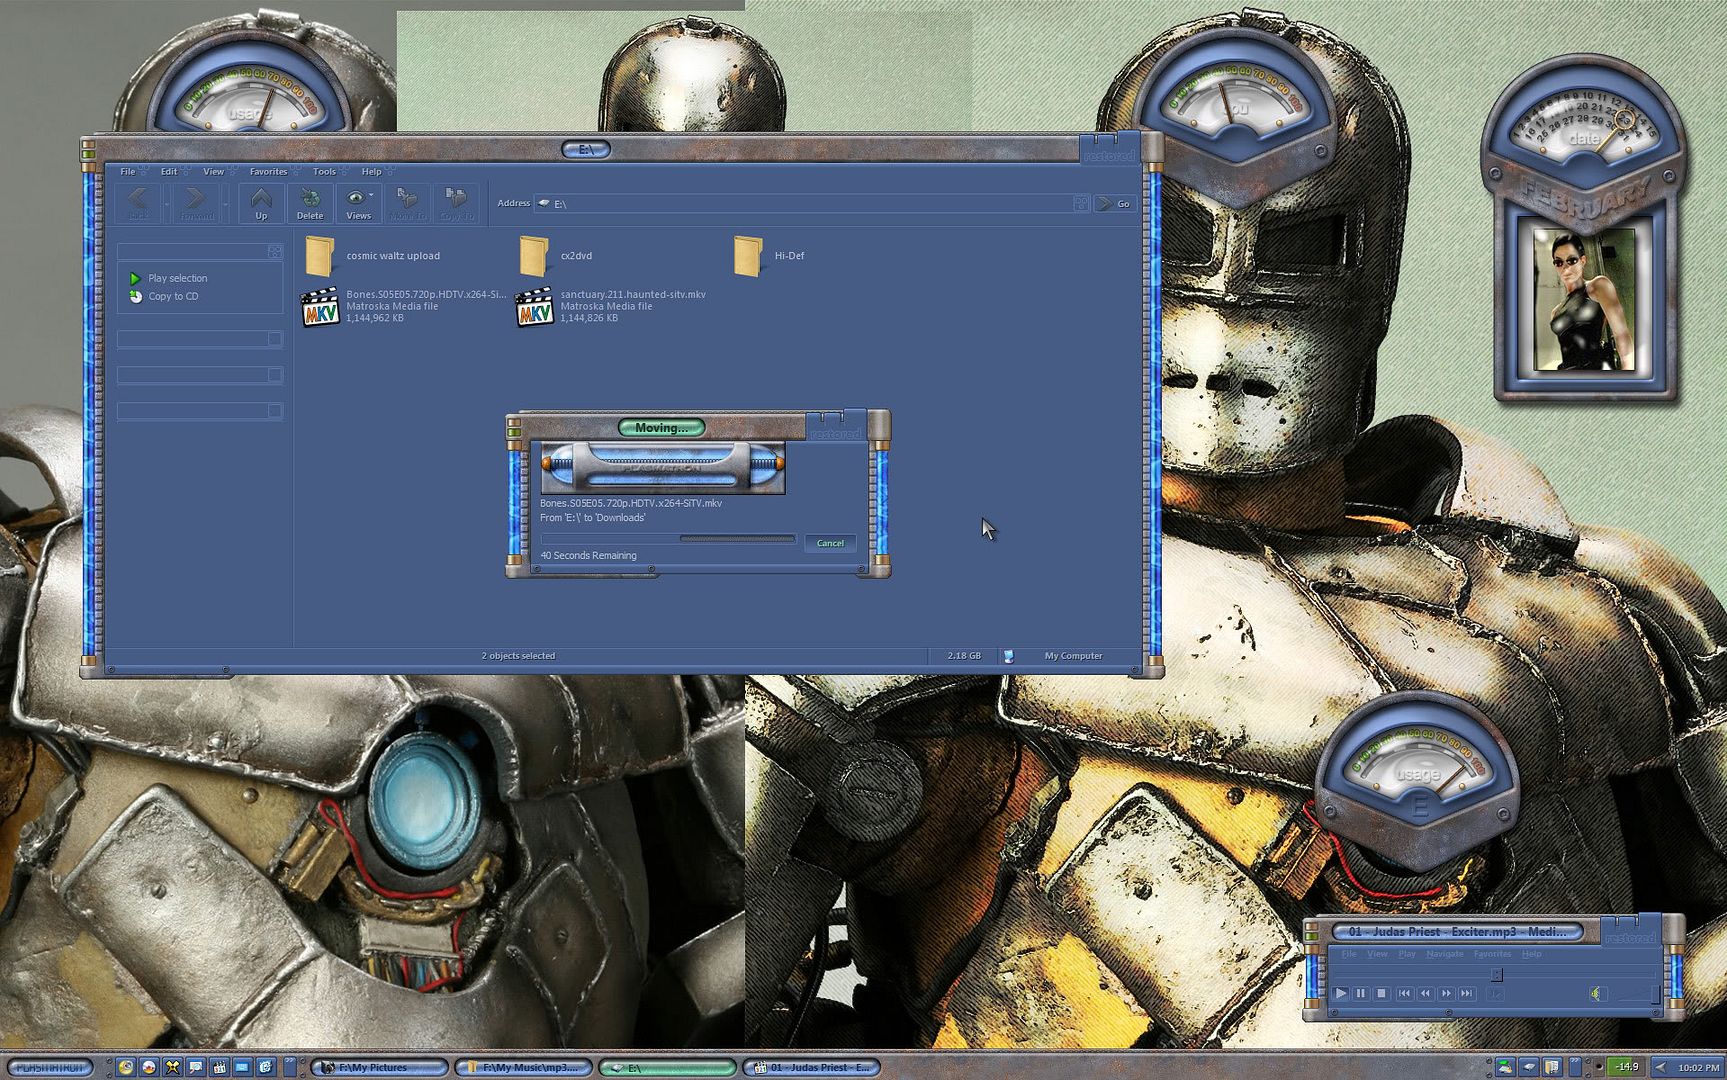Open the Views toolbar button
This screenshot has width=1727, height=1080.
pos(358,203)
